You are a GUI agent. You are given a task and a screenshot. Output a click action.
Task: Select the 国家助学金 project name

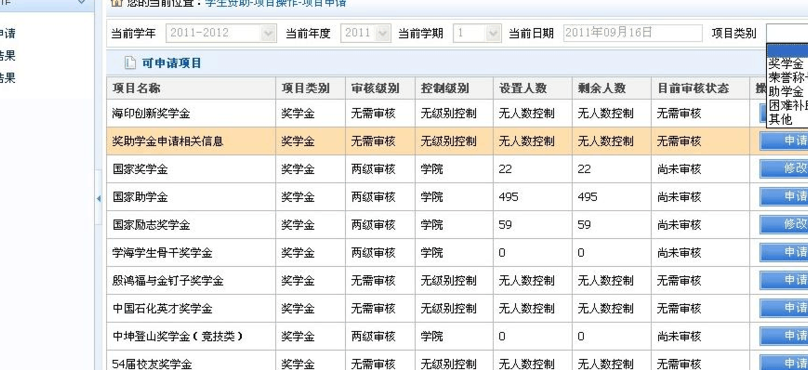[140, 197]
